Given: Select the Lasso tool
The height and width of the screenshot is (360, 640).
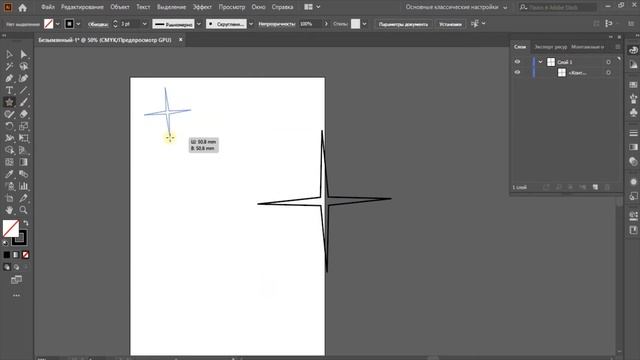Looking at the screenshot, I should tap(23, 66).
